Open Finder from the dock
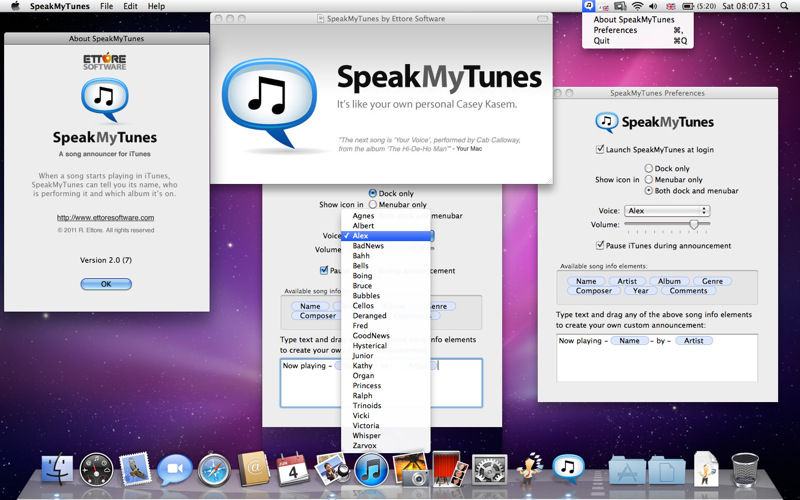800x500 pixels. 57,468
